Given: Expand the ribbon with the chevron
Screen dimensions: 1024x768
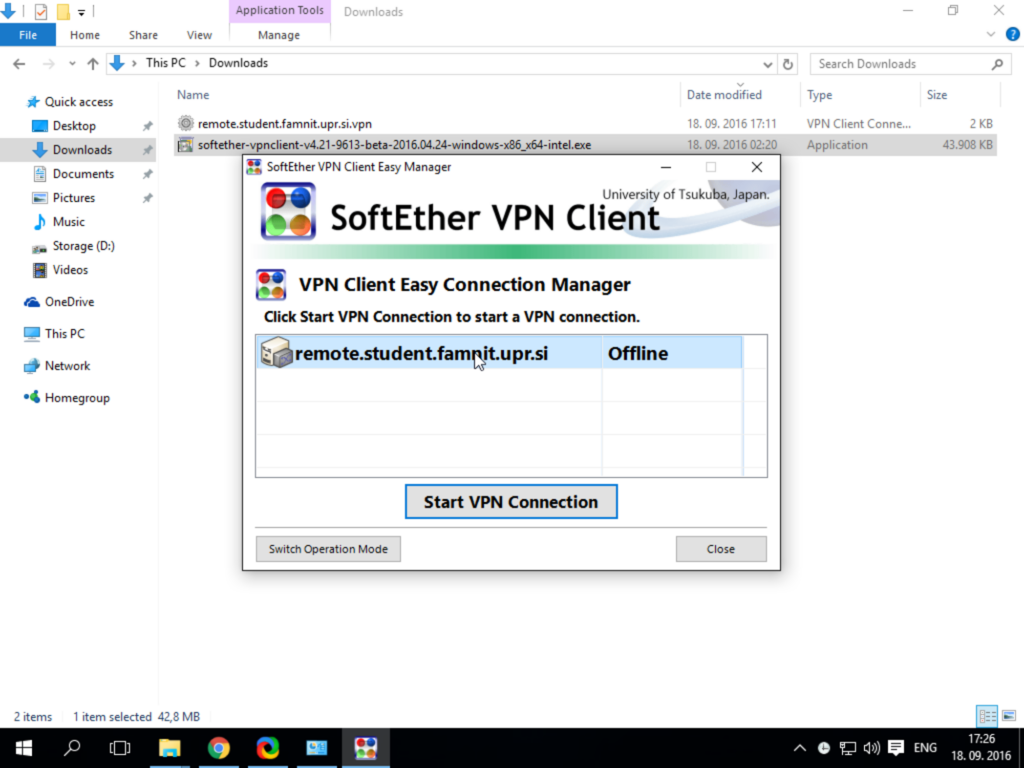Looking at the screenshot, I should tap(991, 34).
